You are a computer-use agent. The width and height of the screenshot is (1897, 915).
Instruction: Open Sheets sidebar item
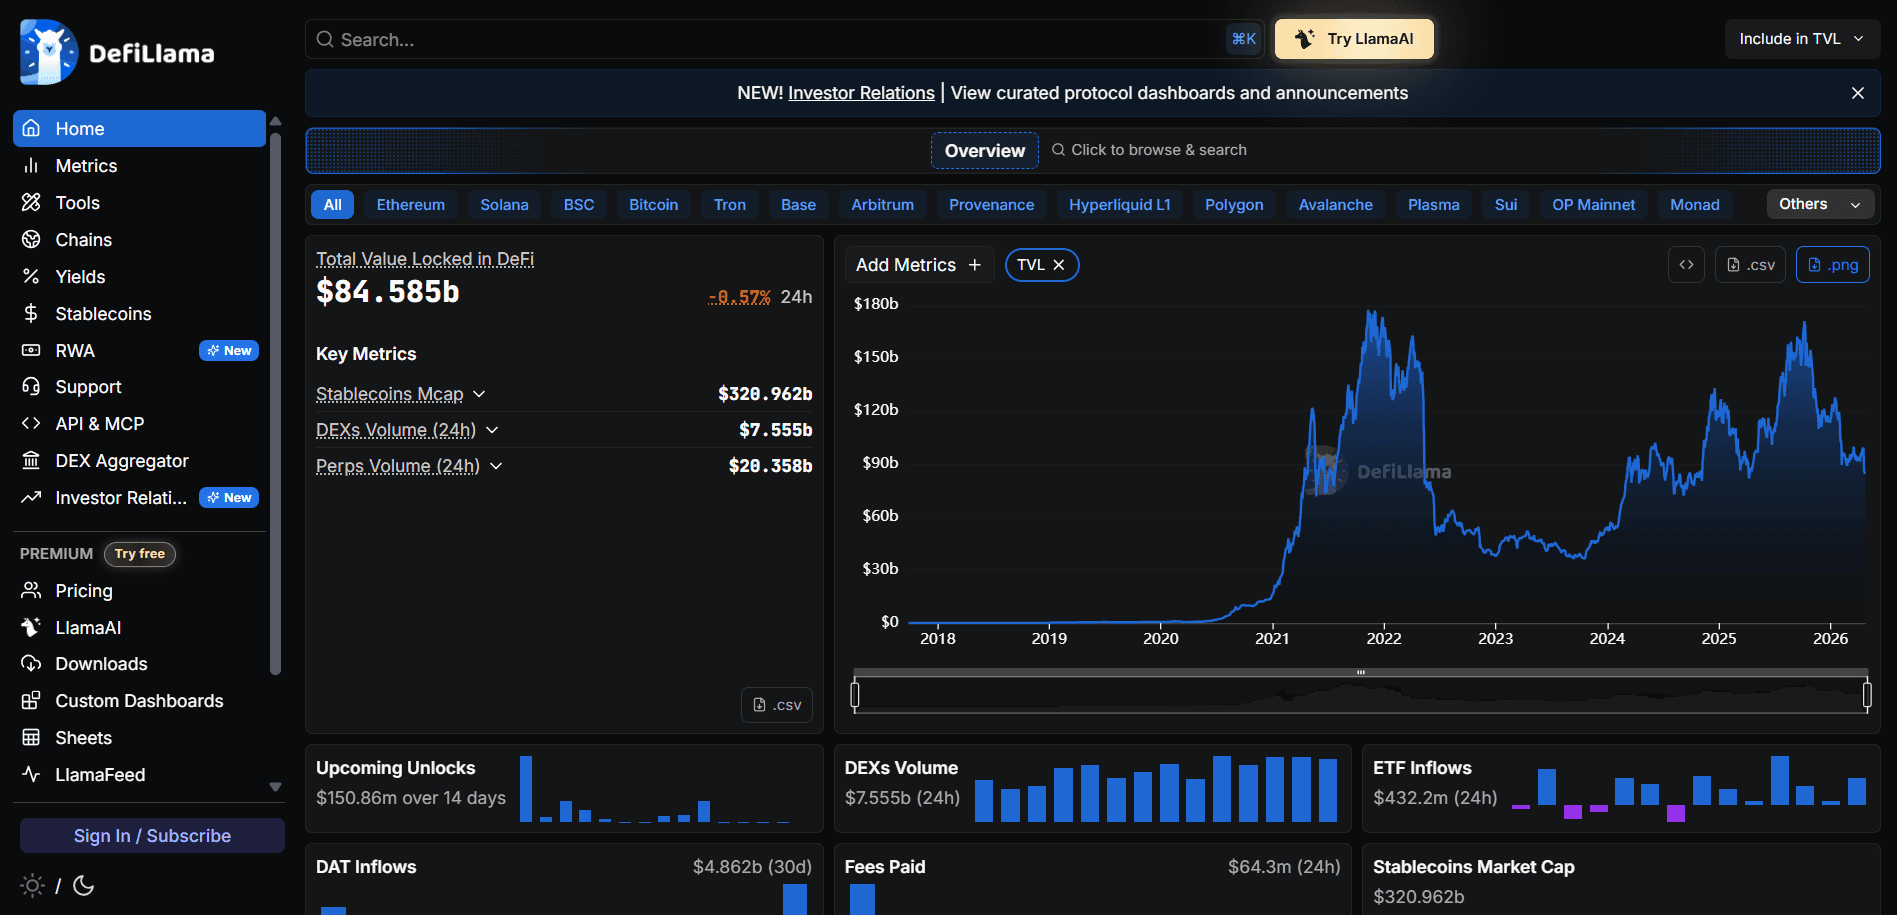click(139, 738)
